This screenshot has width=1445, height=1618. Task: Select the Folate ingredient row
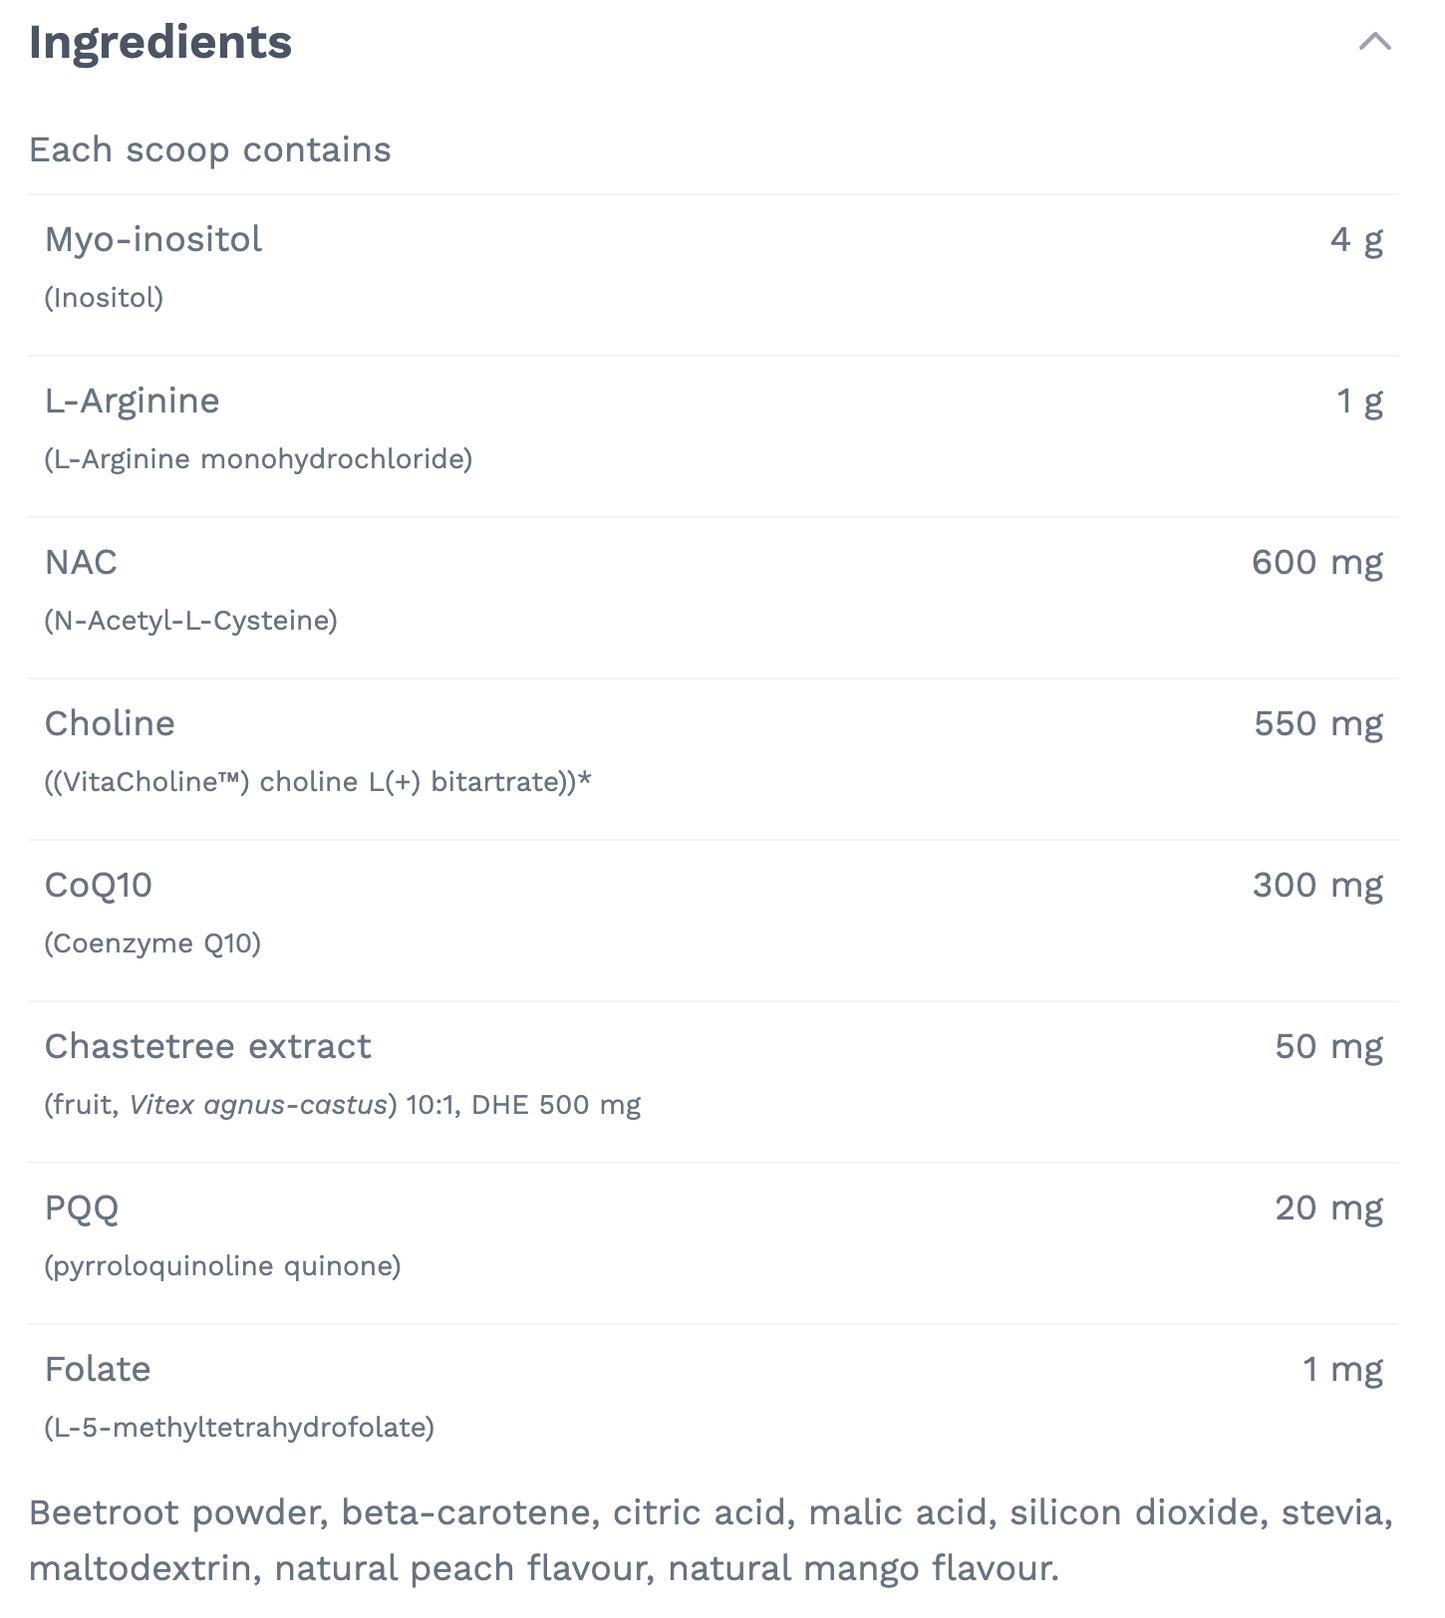[x=96, y=1369]
